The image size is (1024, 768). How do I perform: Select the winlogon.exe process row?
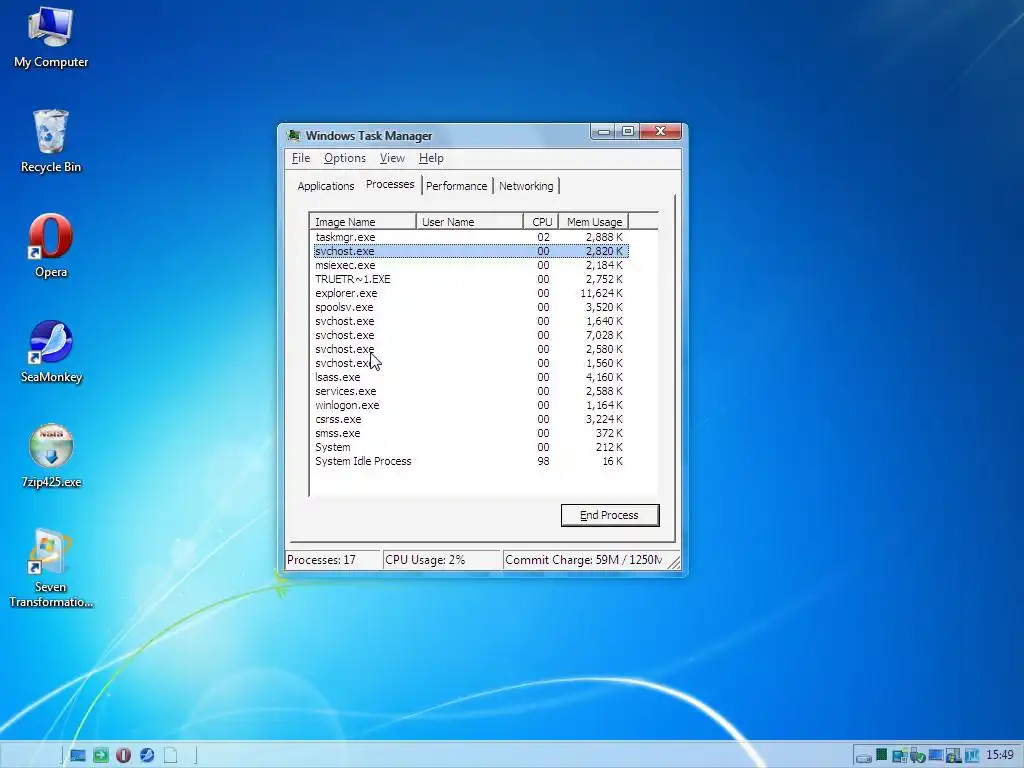coord(470,406)
